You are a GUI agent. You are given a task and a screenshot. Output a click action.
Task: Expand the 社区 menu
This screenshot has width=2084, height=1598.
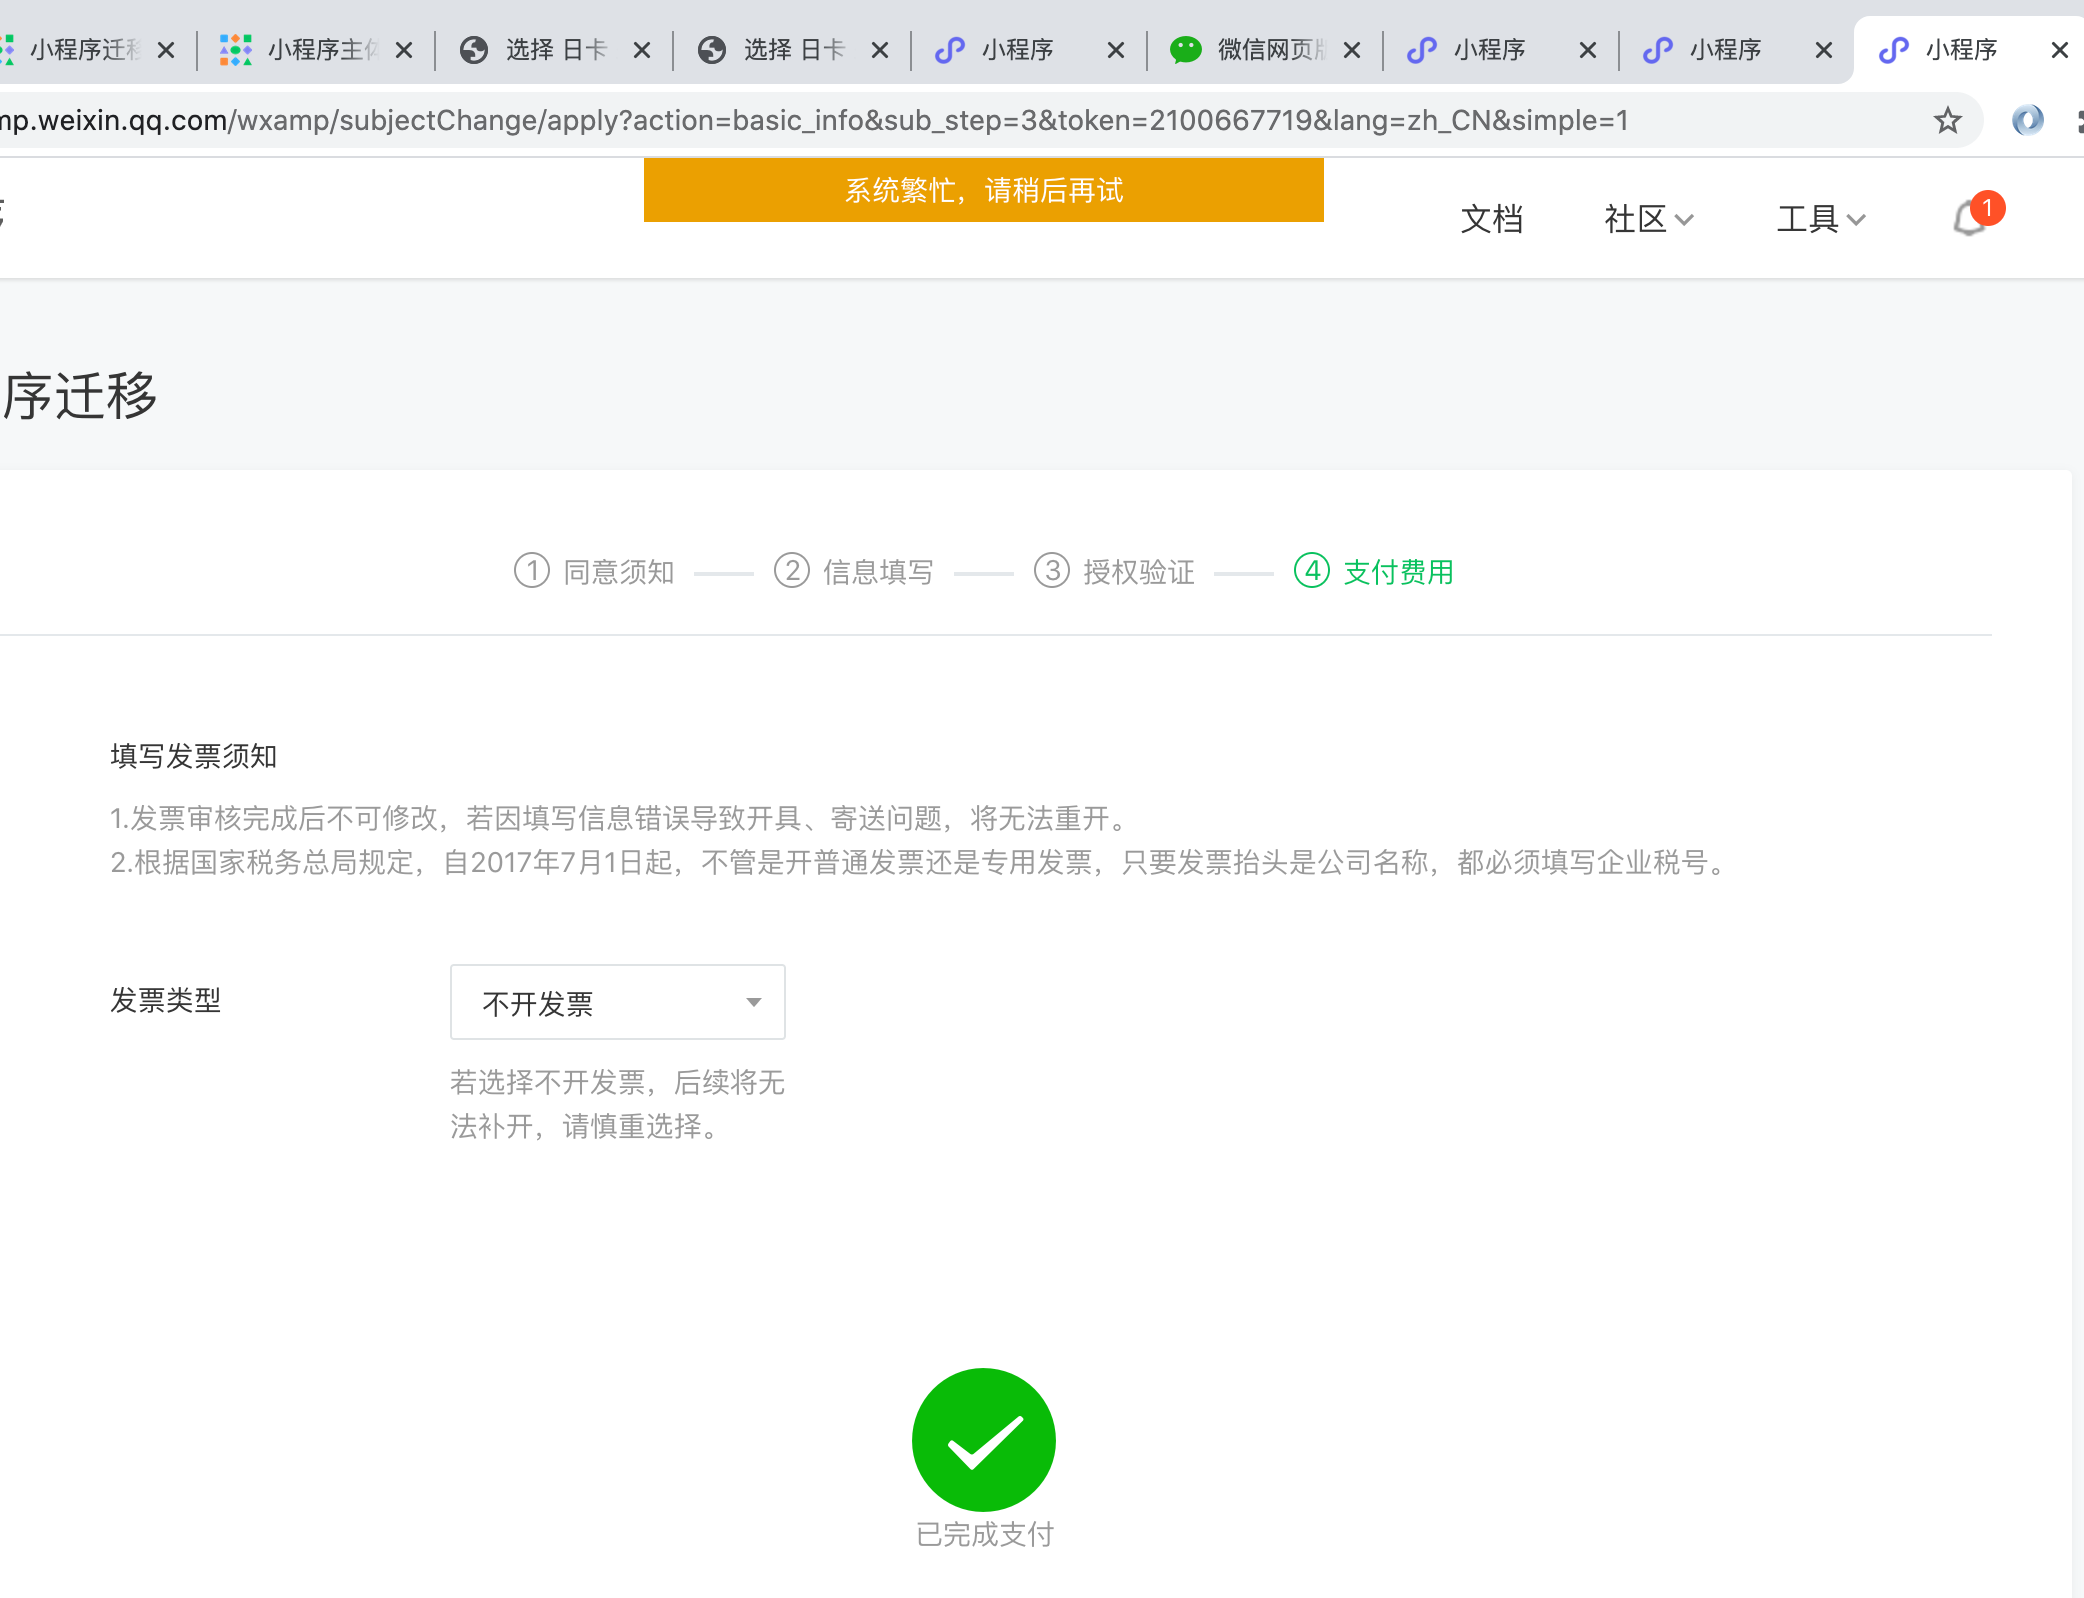pyautogui.click(x=1648, y=219)
